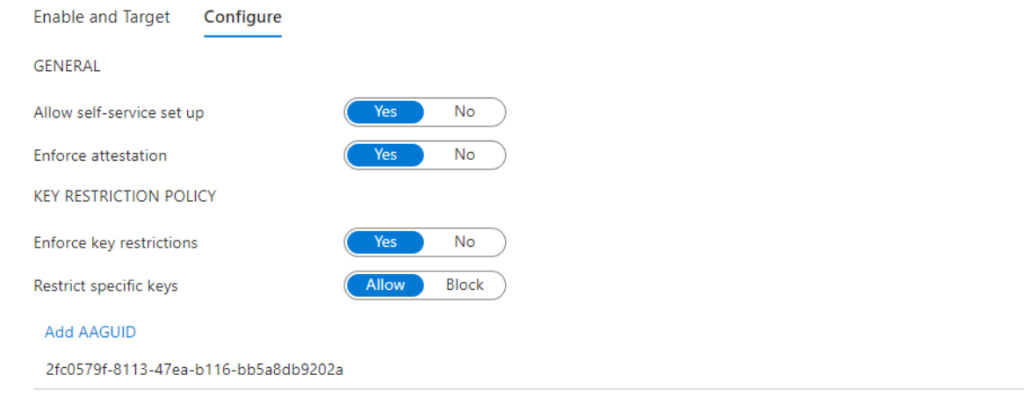Viewport: 1024px width, 411px height.
Task: Set Allow self-service set up to Yes
Action: point(385,112)
